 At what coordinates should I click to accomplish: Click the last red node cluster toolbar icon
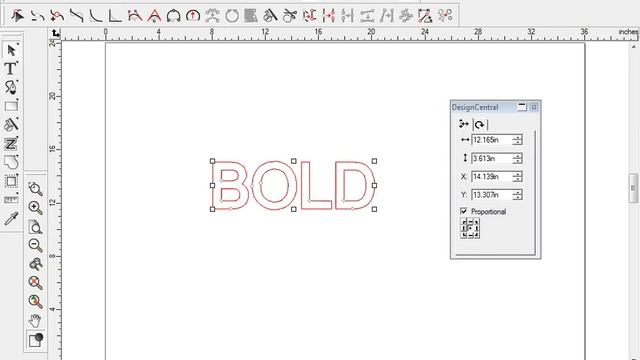[445, 16]
